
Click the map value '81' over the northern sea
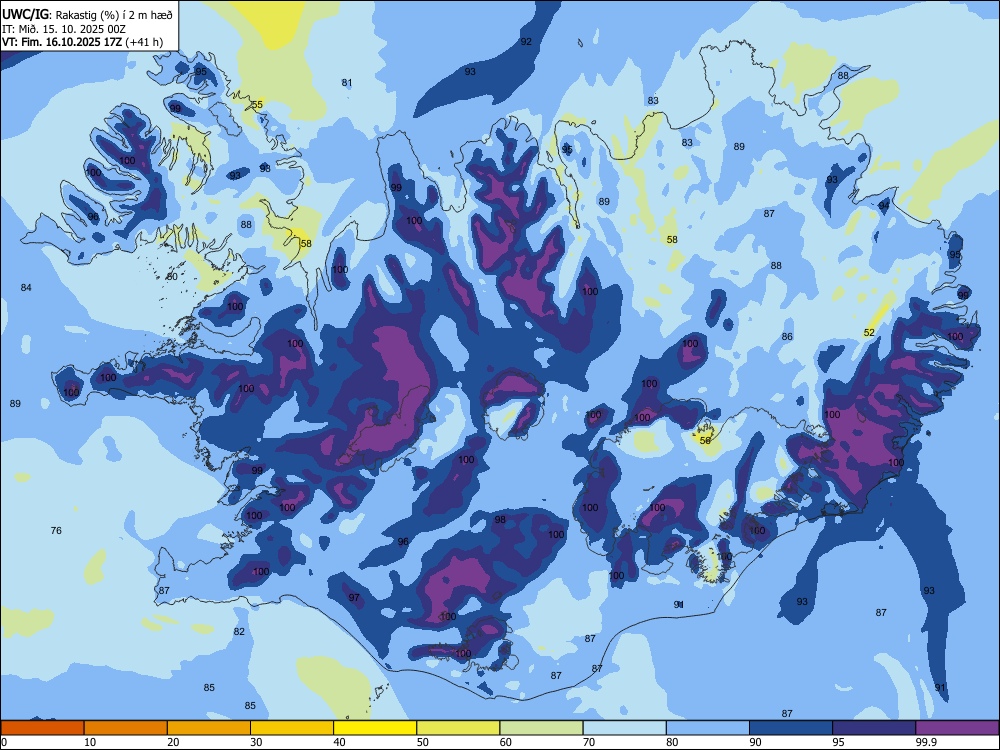[x=347, y=82]
